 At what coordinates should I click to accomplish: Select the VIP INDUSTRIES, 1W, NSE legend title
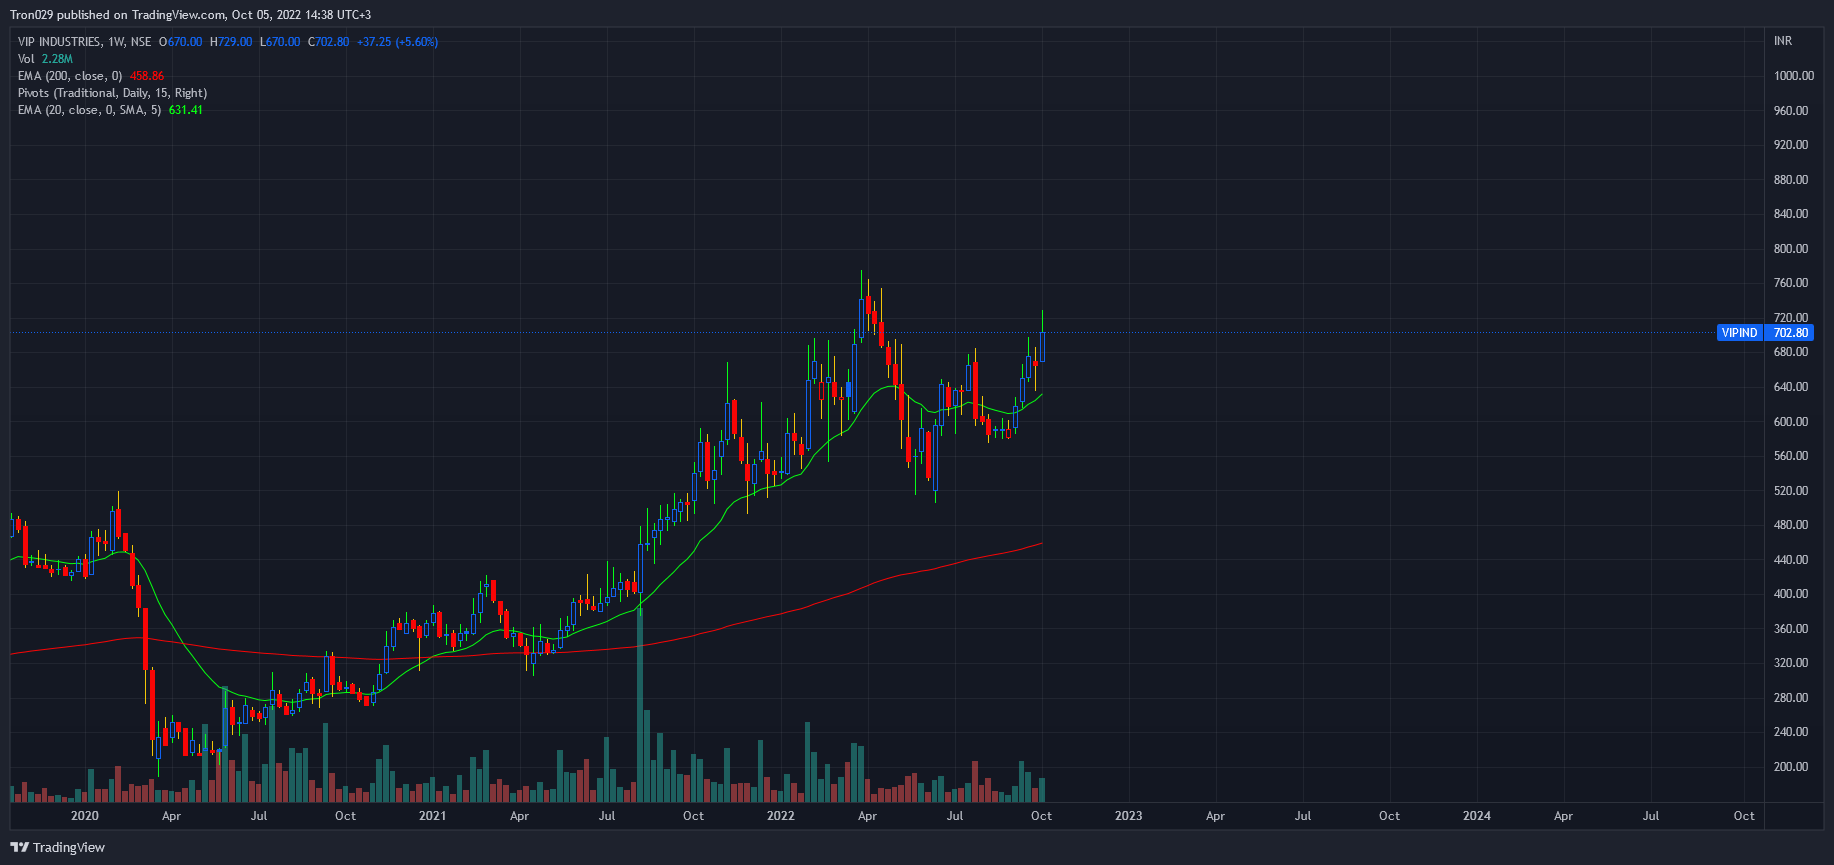pos(85,42)
